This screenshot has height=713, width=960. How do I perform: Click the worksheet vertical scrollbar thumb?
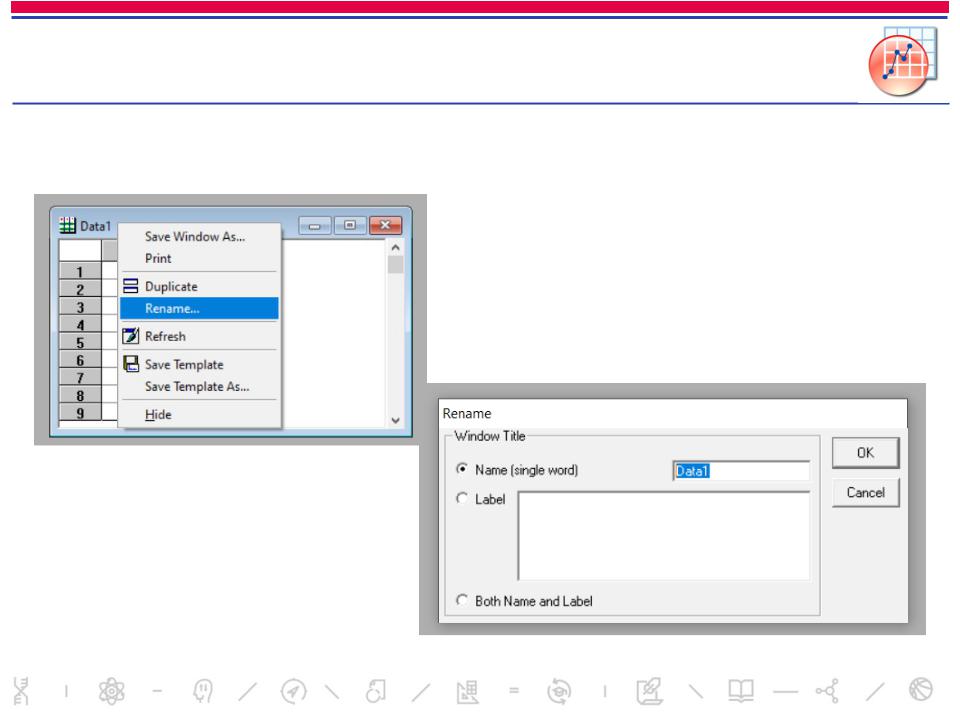pos(396,264)
